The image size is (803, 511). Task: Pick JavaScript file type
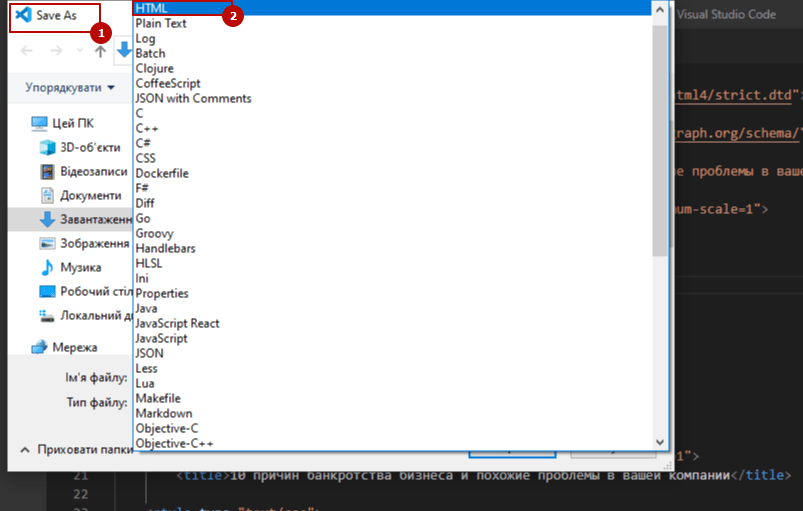click(392, 338)
